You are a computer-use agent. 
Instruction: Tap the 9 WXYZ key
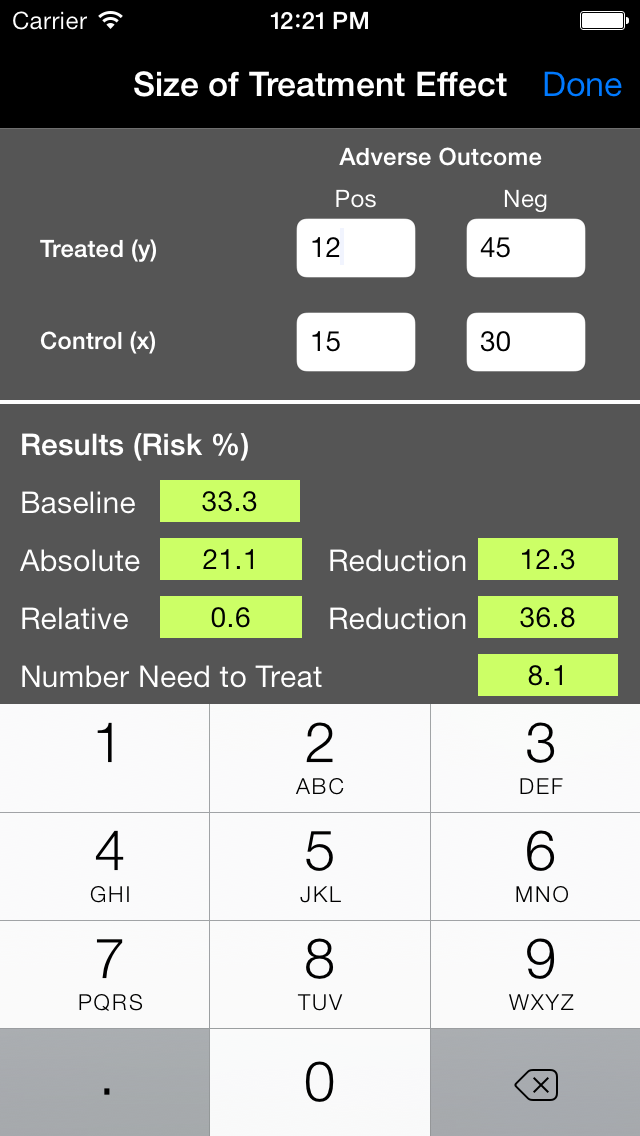click(x=536, y=974)
